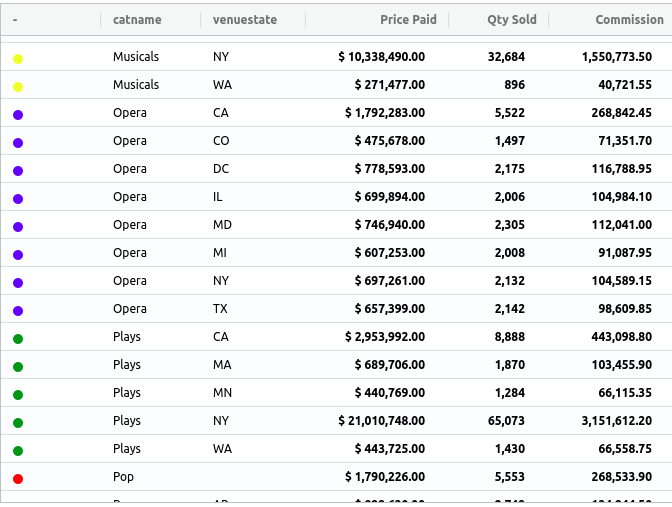Select the $ 21,010,748.00 price cell
Screen dimensions: 672x507
coord(381,421)
